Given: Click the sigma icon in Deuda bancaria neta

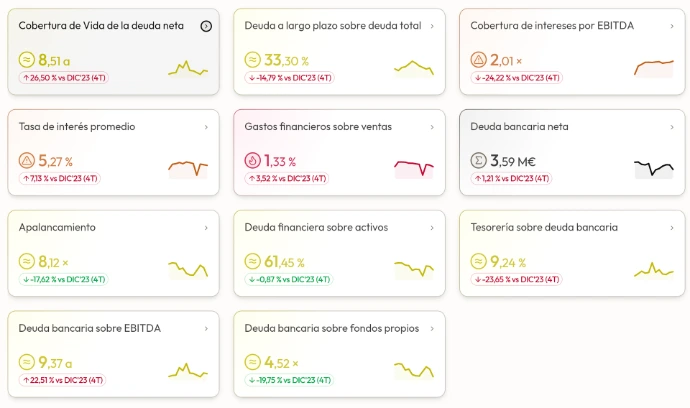Looking at the screenshot, I should 478,160.
